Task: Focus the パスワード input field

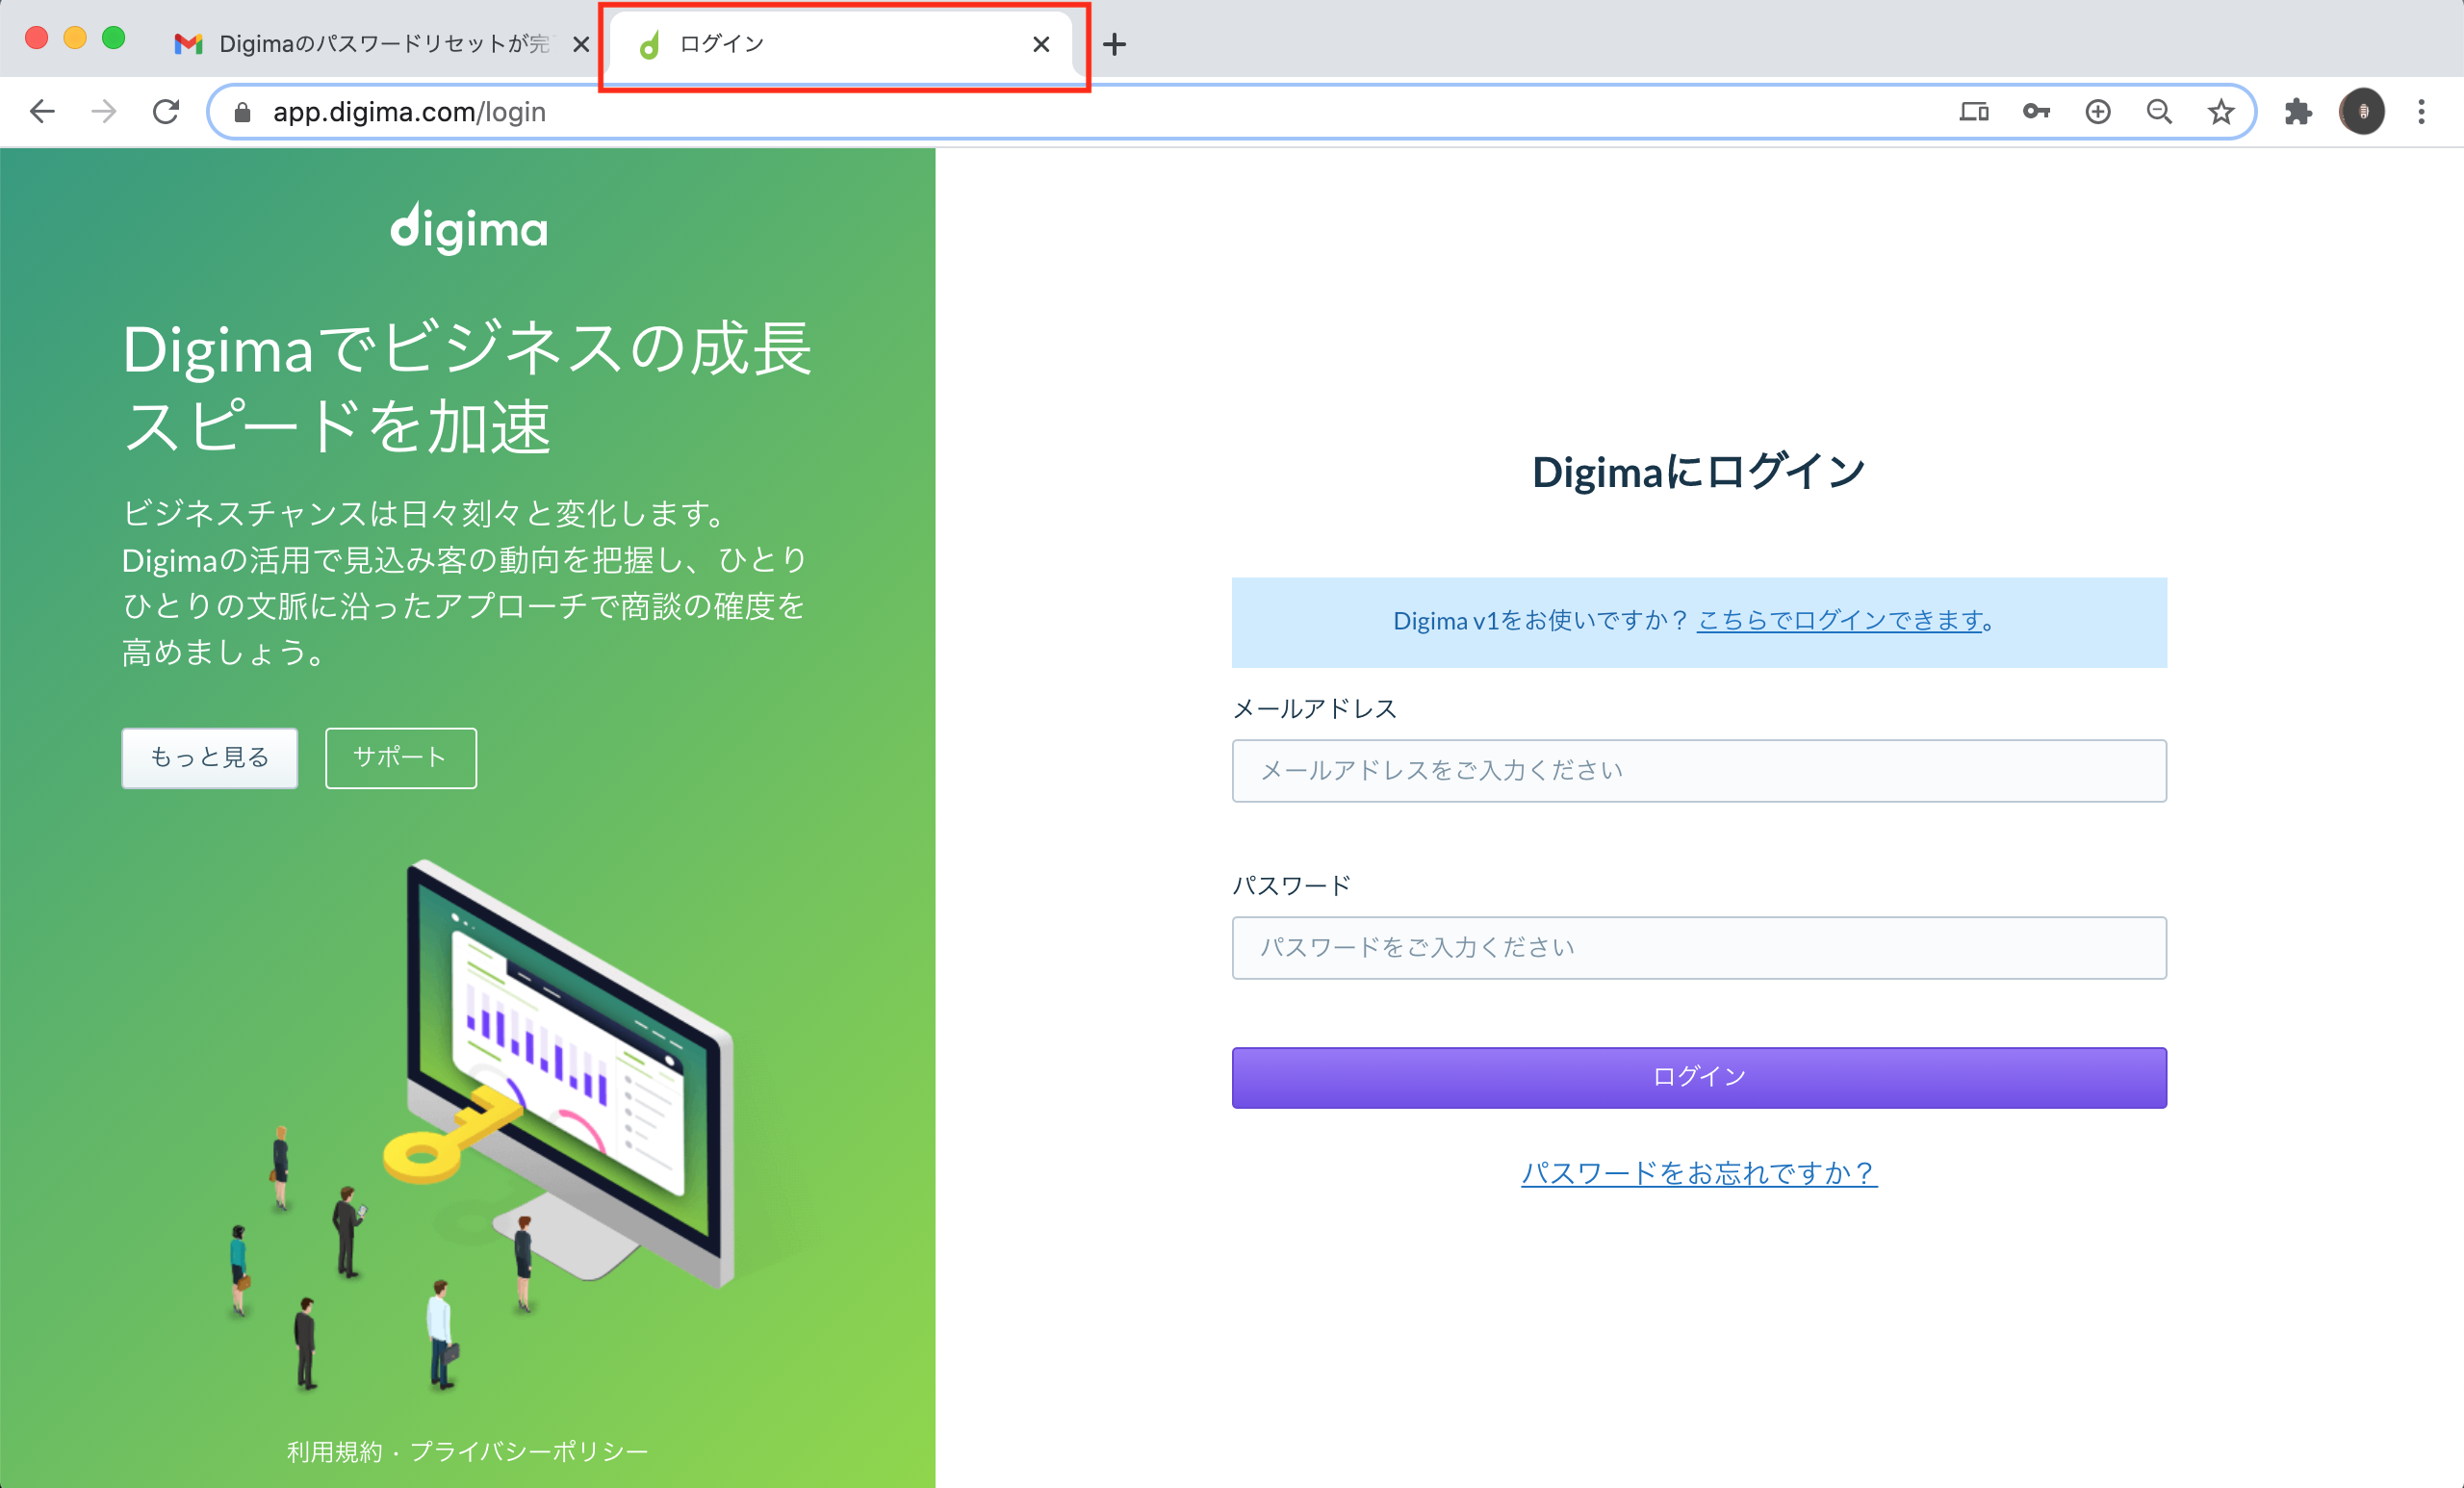Action: 1699,947
